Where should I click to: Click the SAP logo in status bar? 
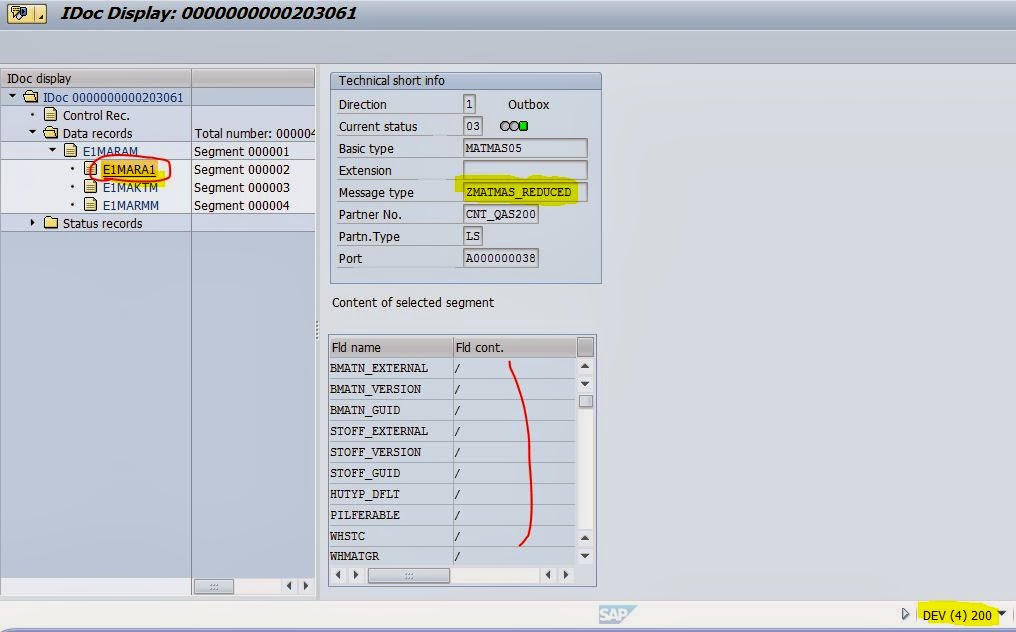(x=616, y=615)
